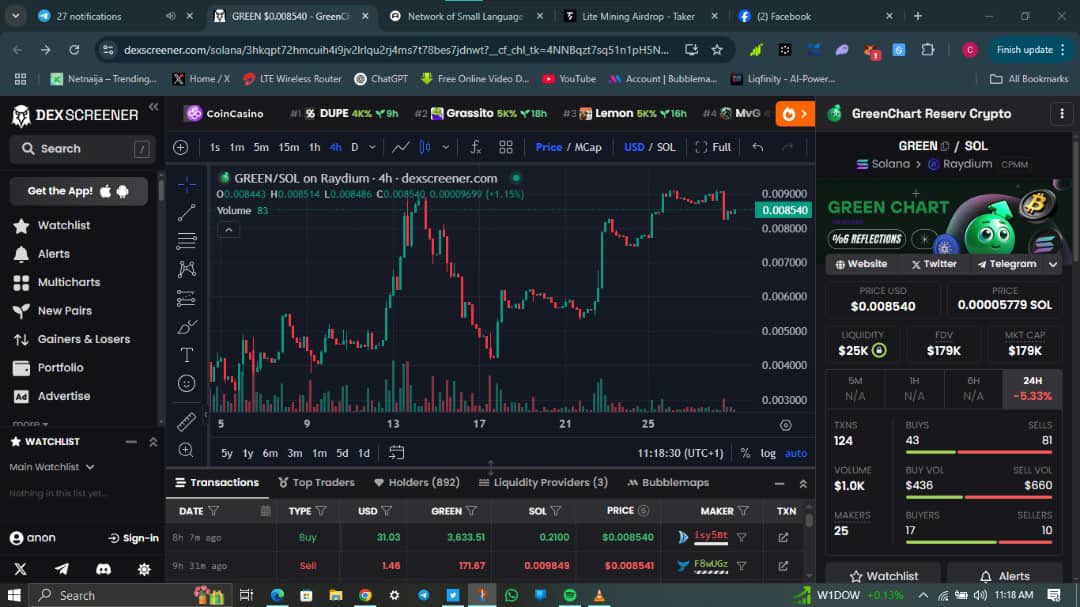Toggle percentage scale on chart
Image resolution: width=1080 pixels, height=607 pixels.
tap(745, 453)
